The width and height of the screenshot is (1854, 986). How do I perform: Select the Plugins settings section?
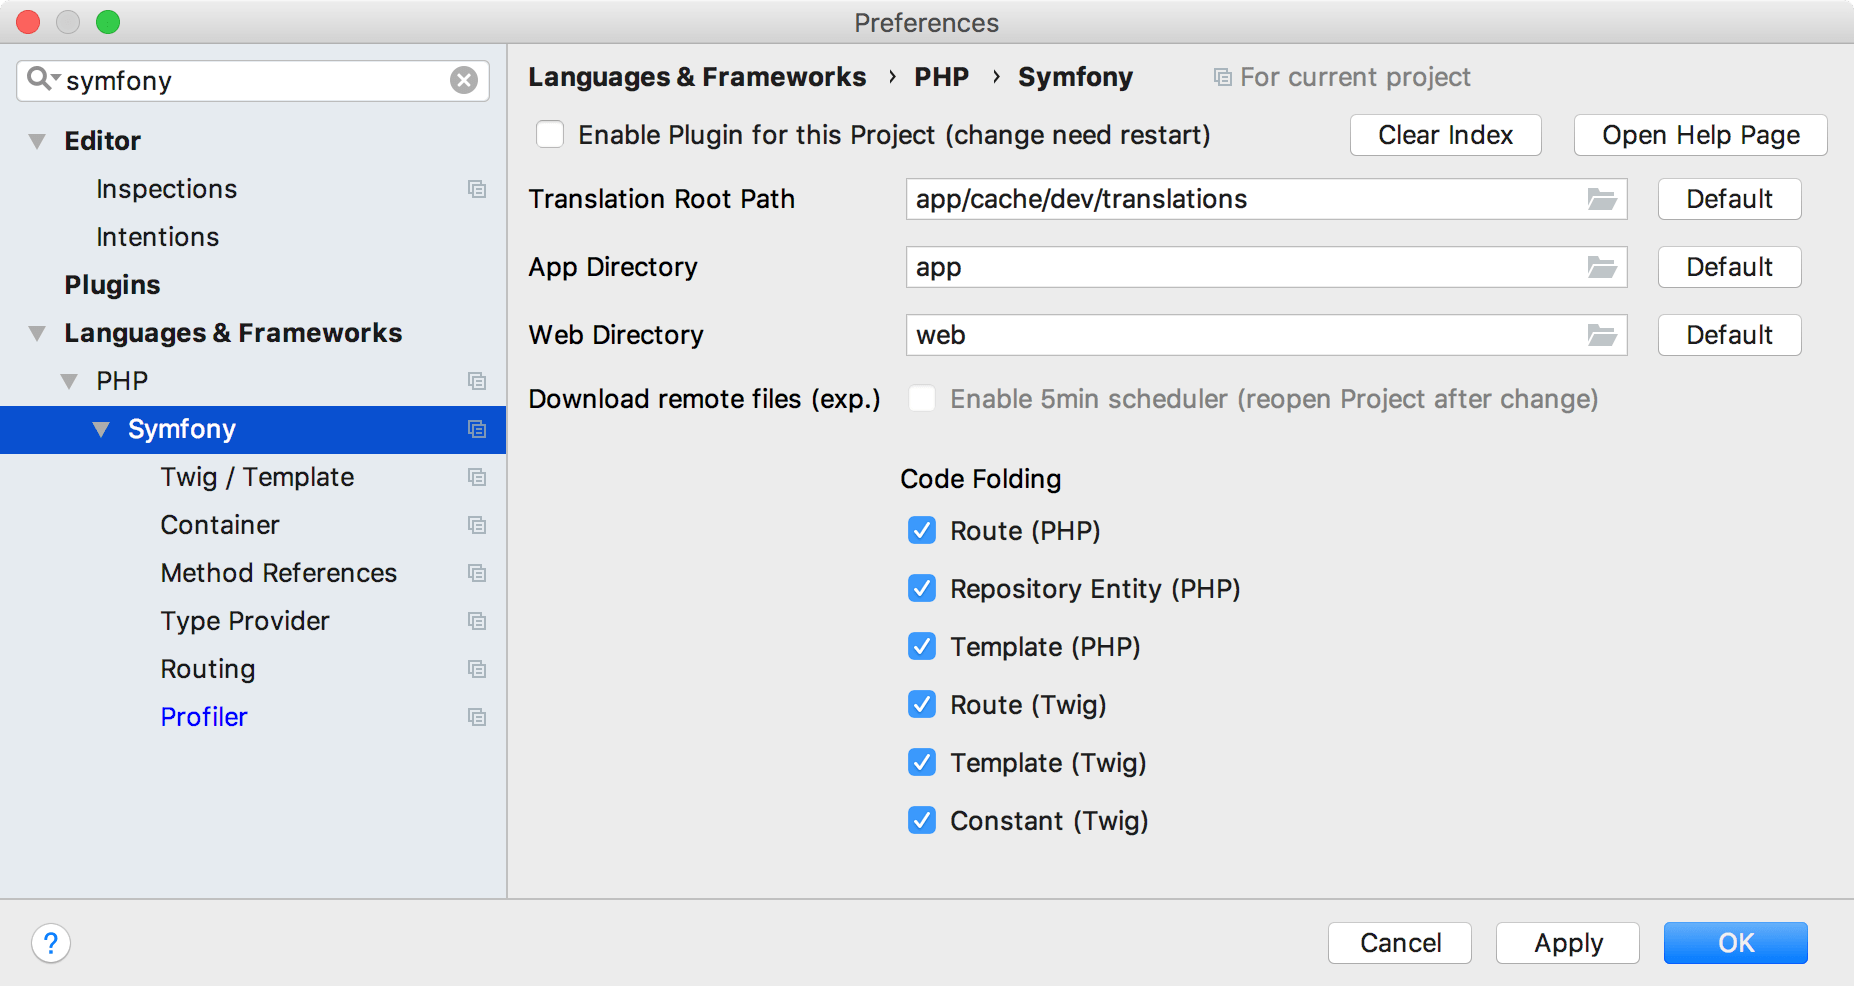coord(112,285)
